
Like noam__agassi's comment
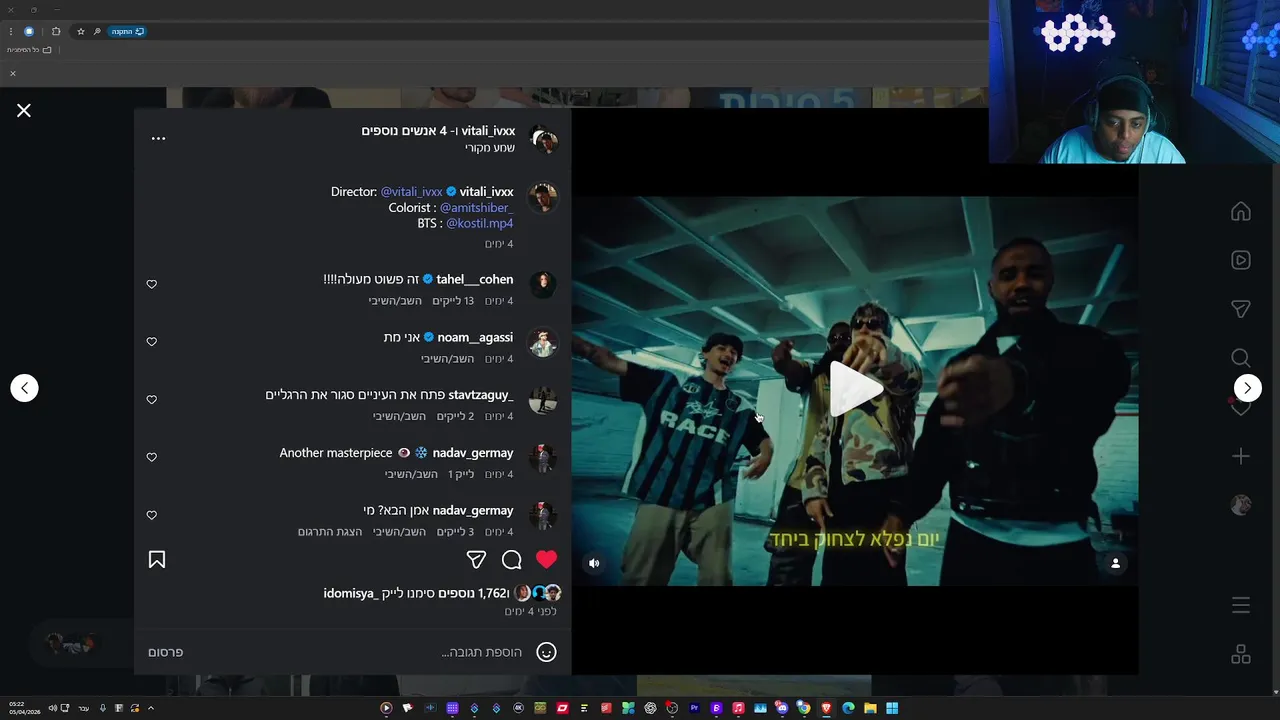click(152, 342)
